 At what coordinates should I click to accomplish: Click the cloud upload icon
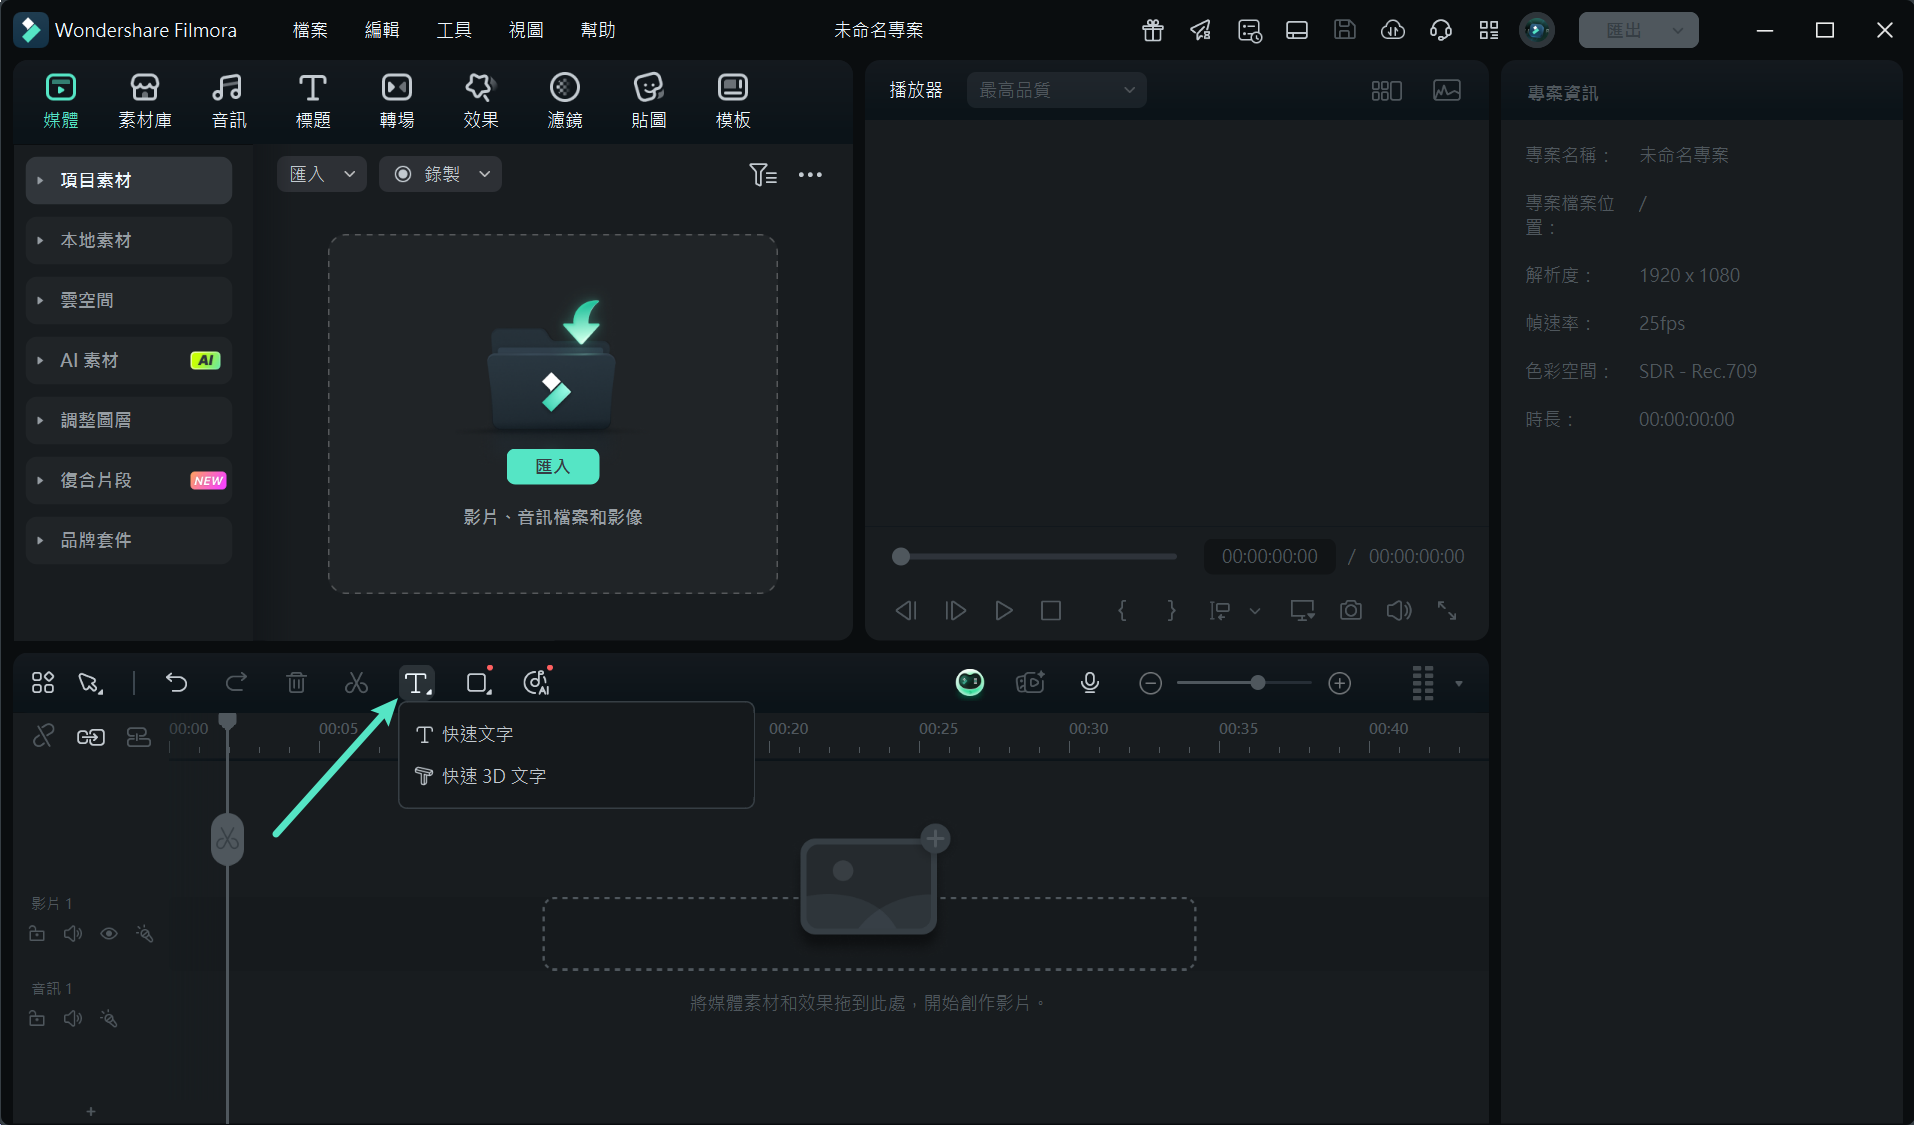[1393, 30]
